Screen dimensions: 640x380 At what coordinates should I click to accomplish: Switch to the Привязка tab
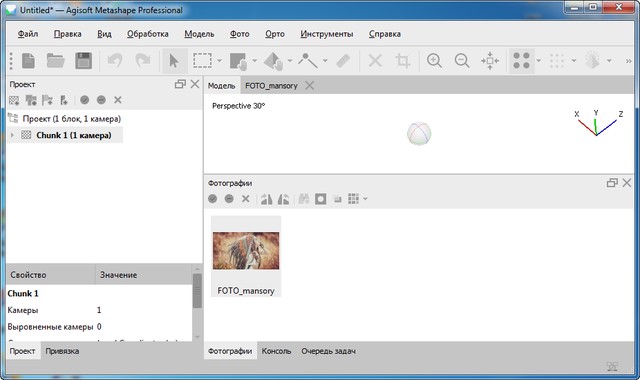62,351
